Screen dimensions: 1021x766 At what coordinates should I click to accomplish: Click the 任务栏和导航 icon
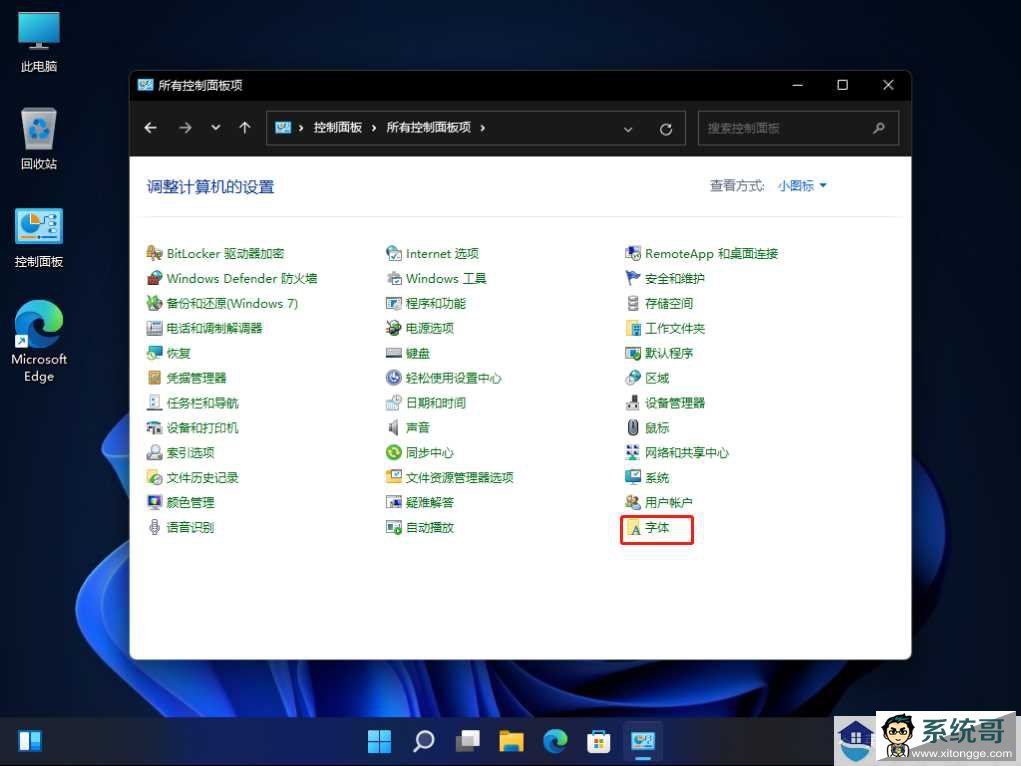tap(154, 403)
